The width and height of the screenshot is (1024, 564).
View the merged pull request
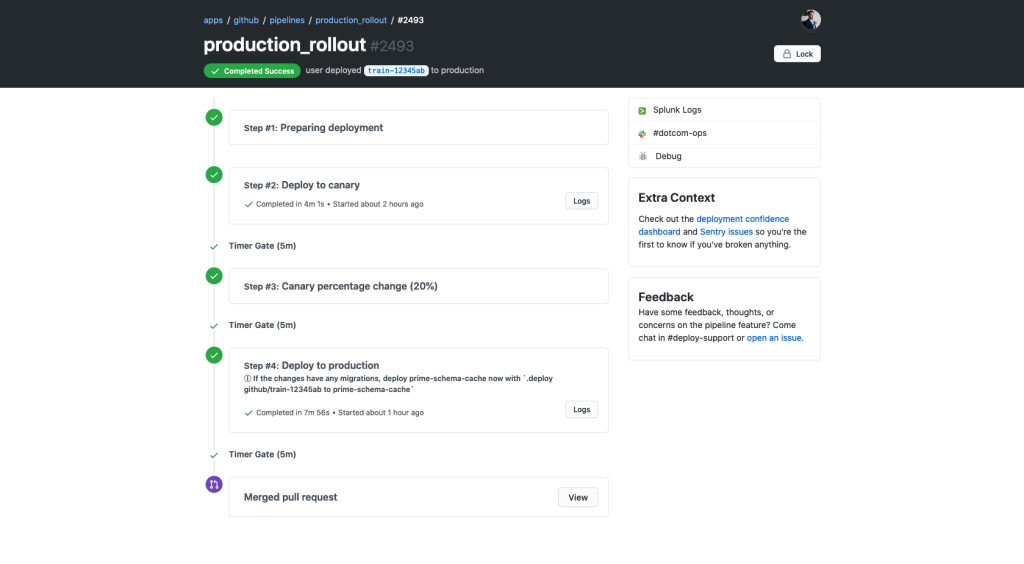tap(578, 497)
